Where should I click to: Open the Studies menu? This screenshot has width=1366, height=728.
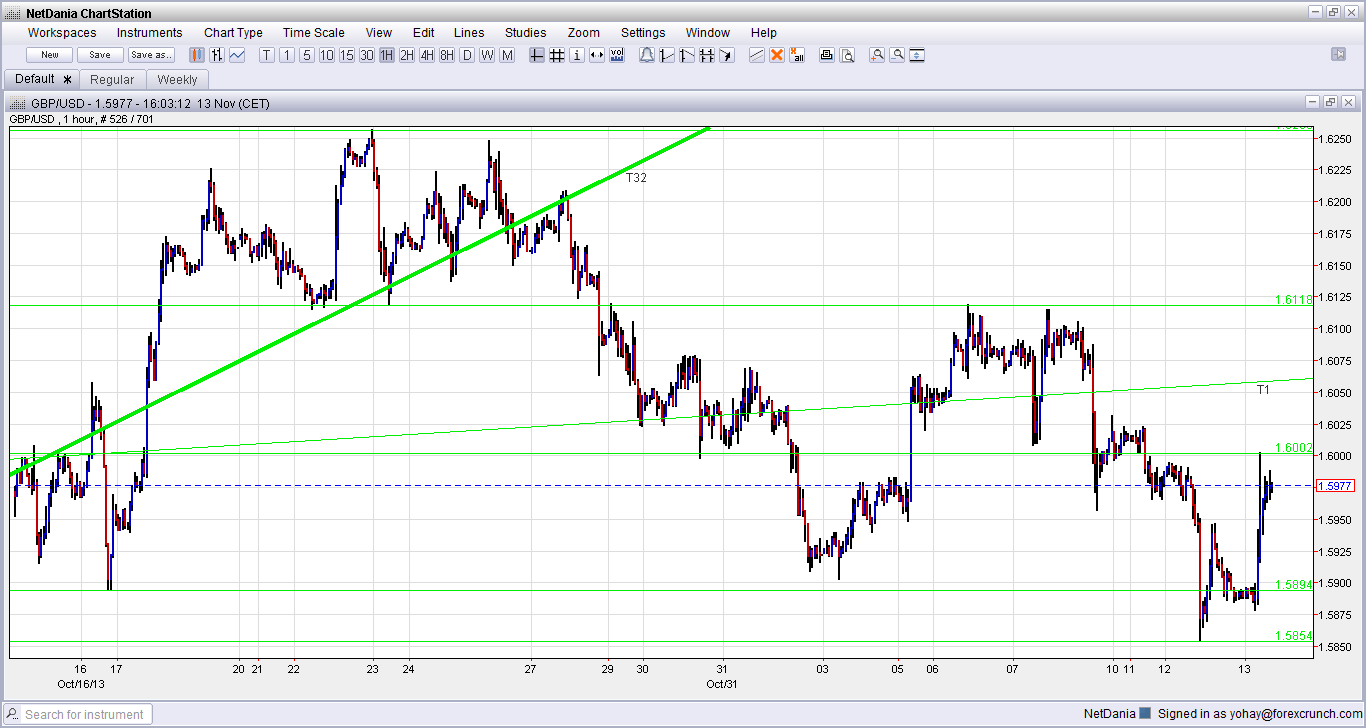(526, 33)
